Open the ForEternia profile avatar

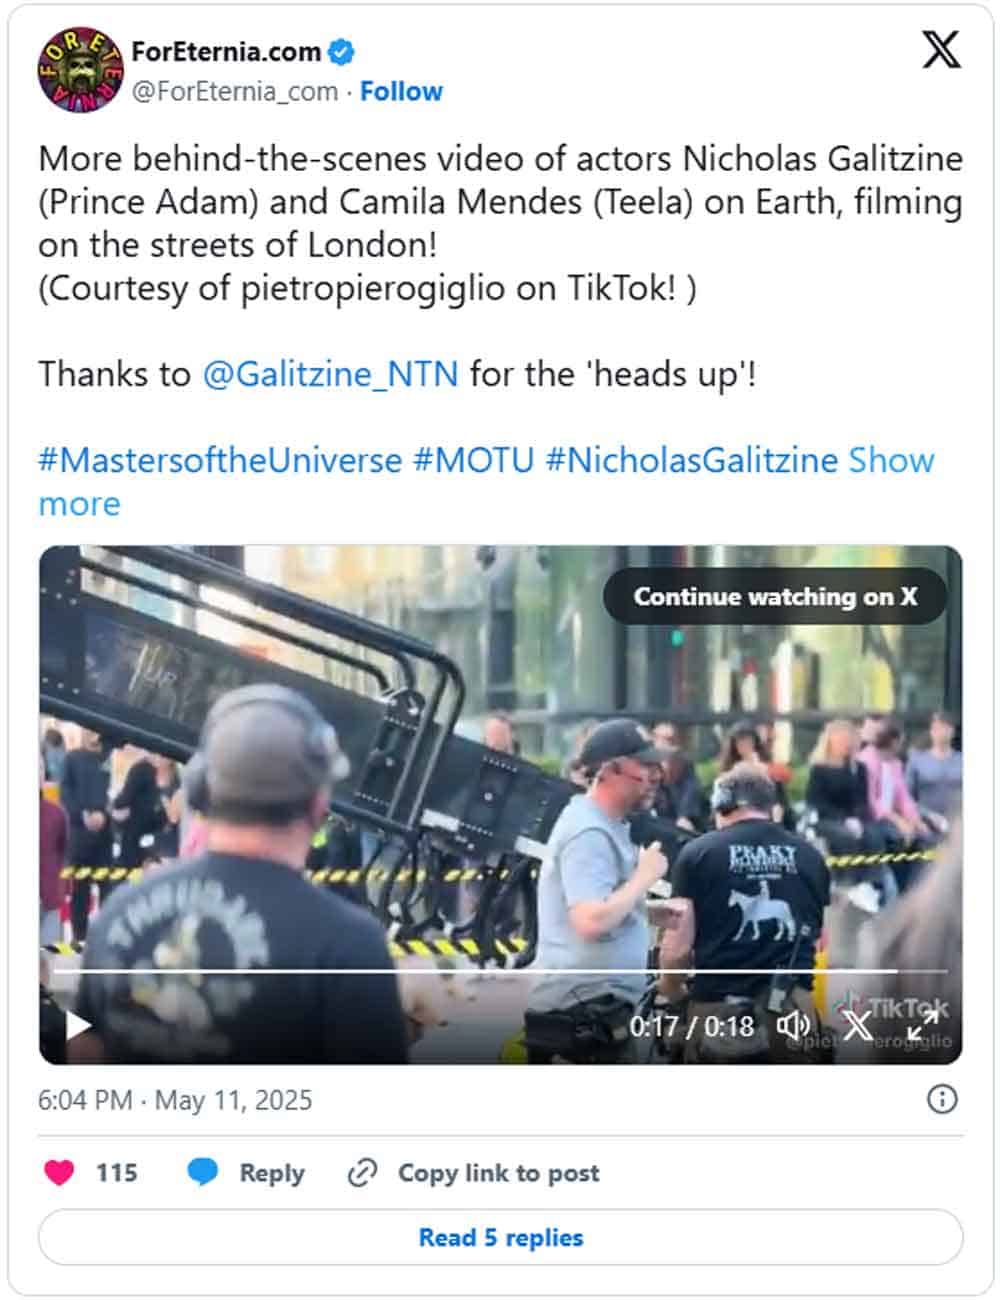pos(80,70)
